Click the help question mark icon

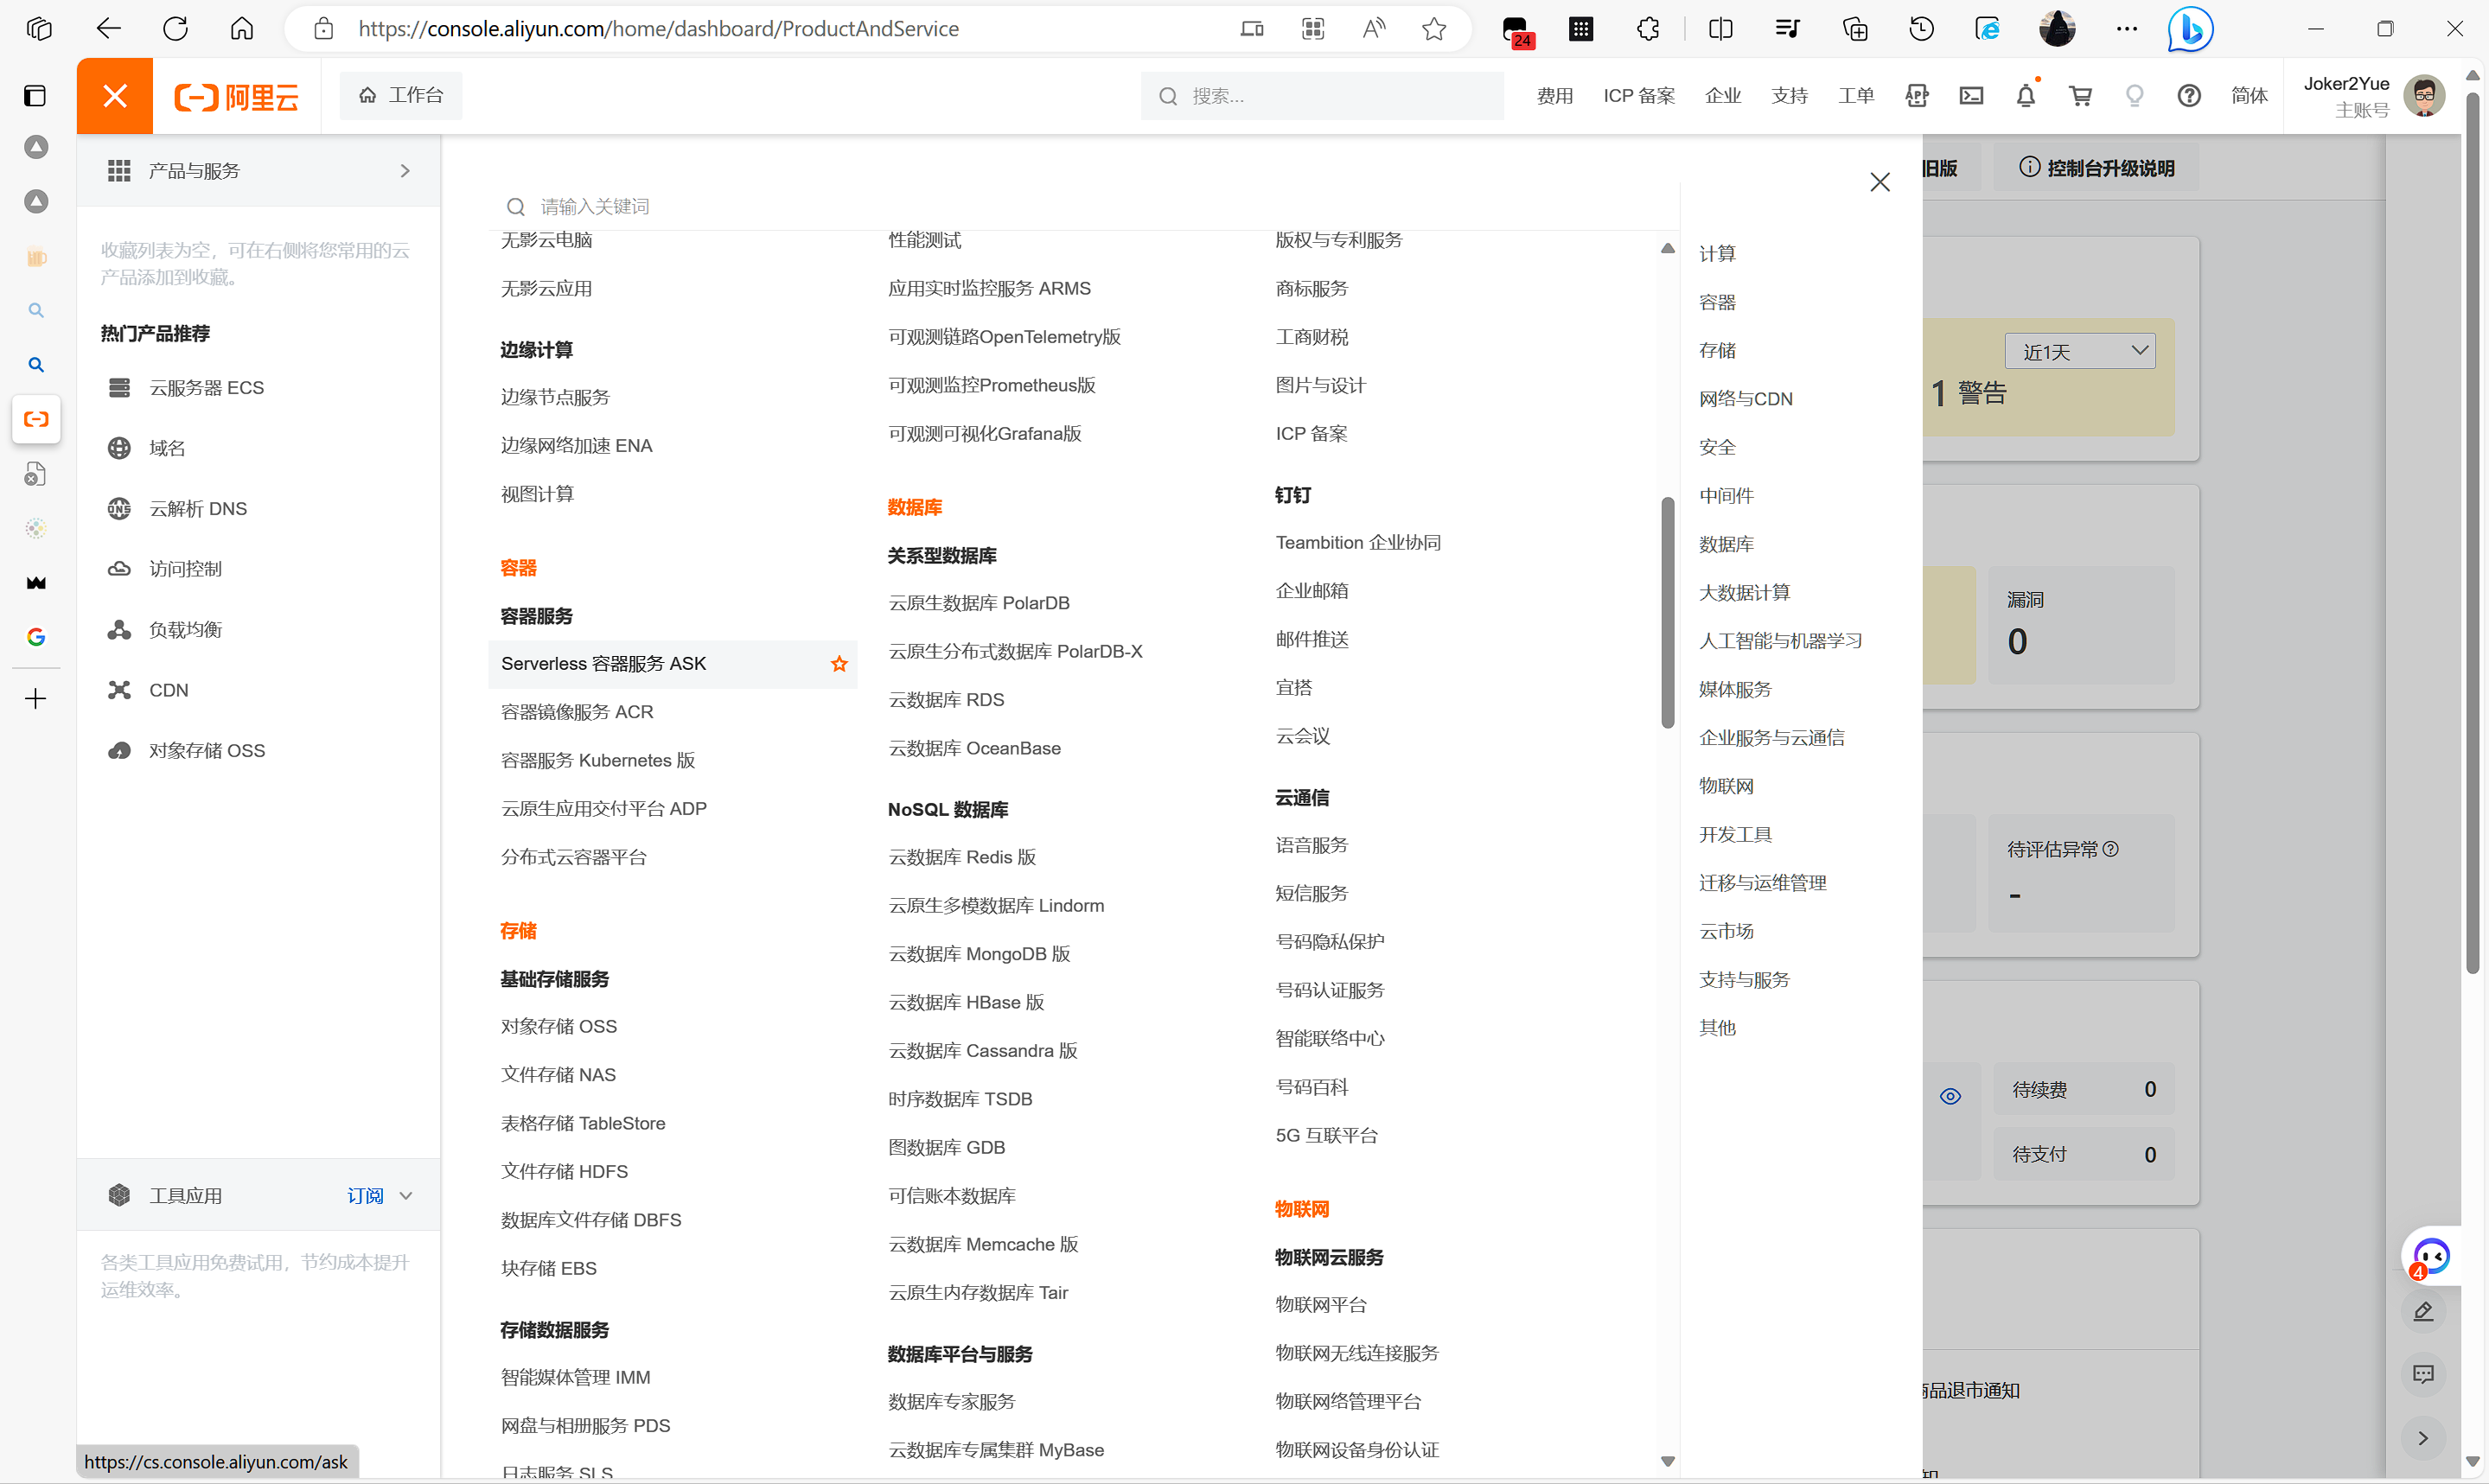(x=2188, y=96)
